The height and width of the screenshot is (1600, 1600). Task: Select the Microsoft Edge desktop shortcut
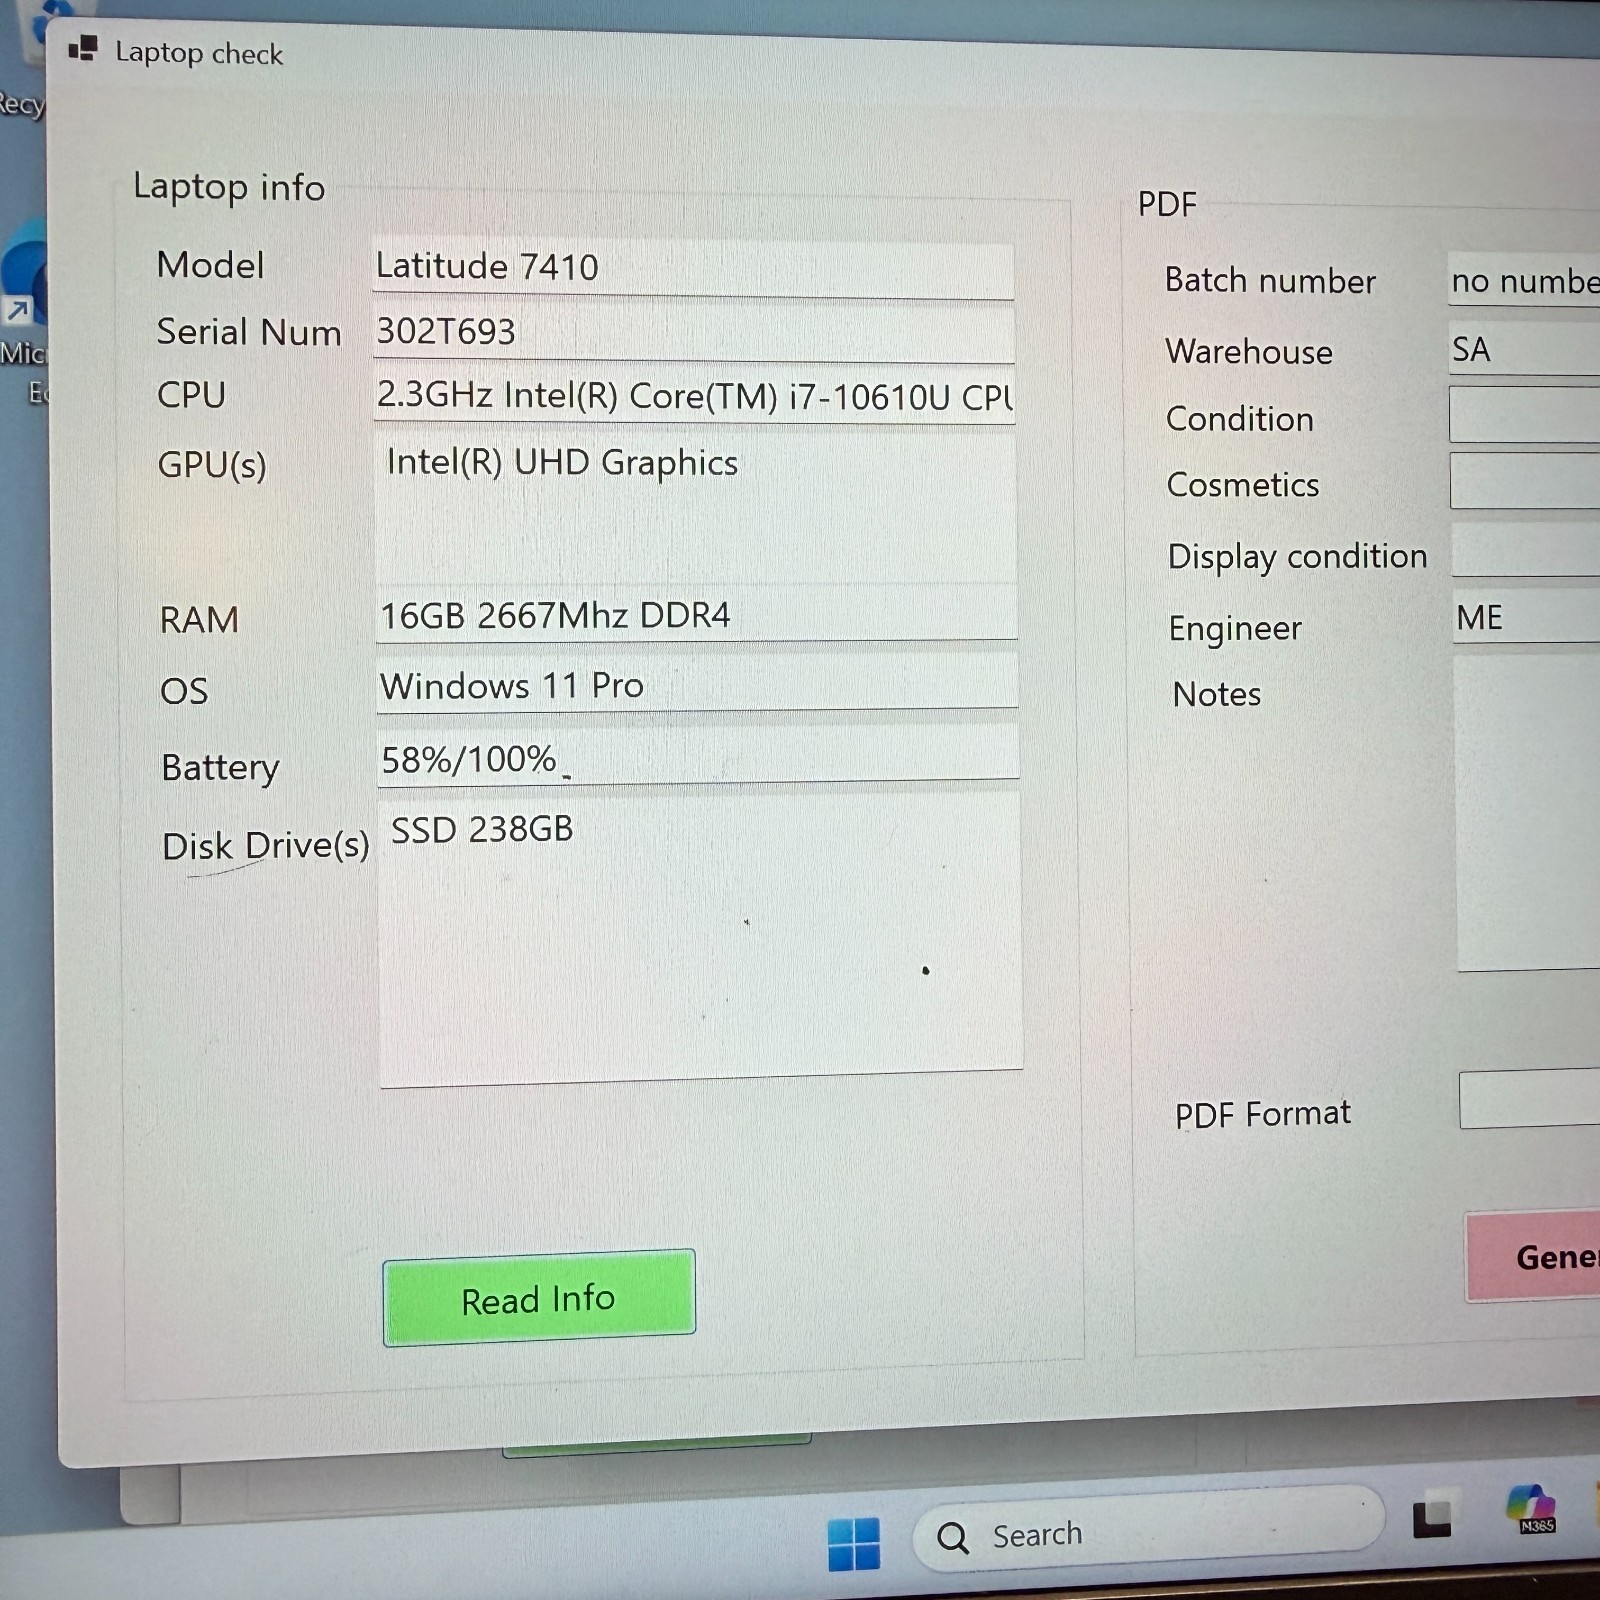tap(22, 310)
